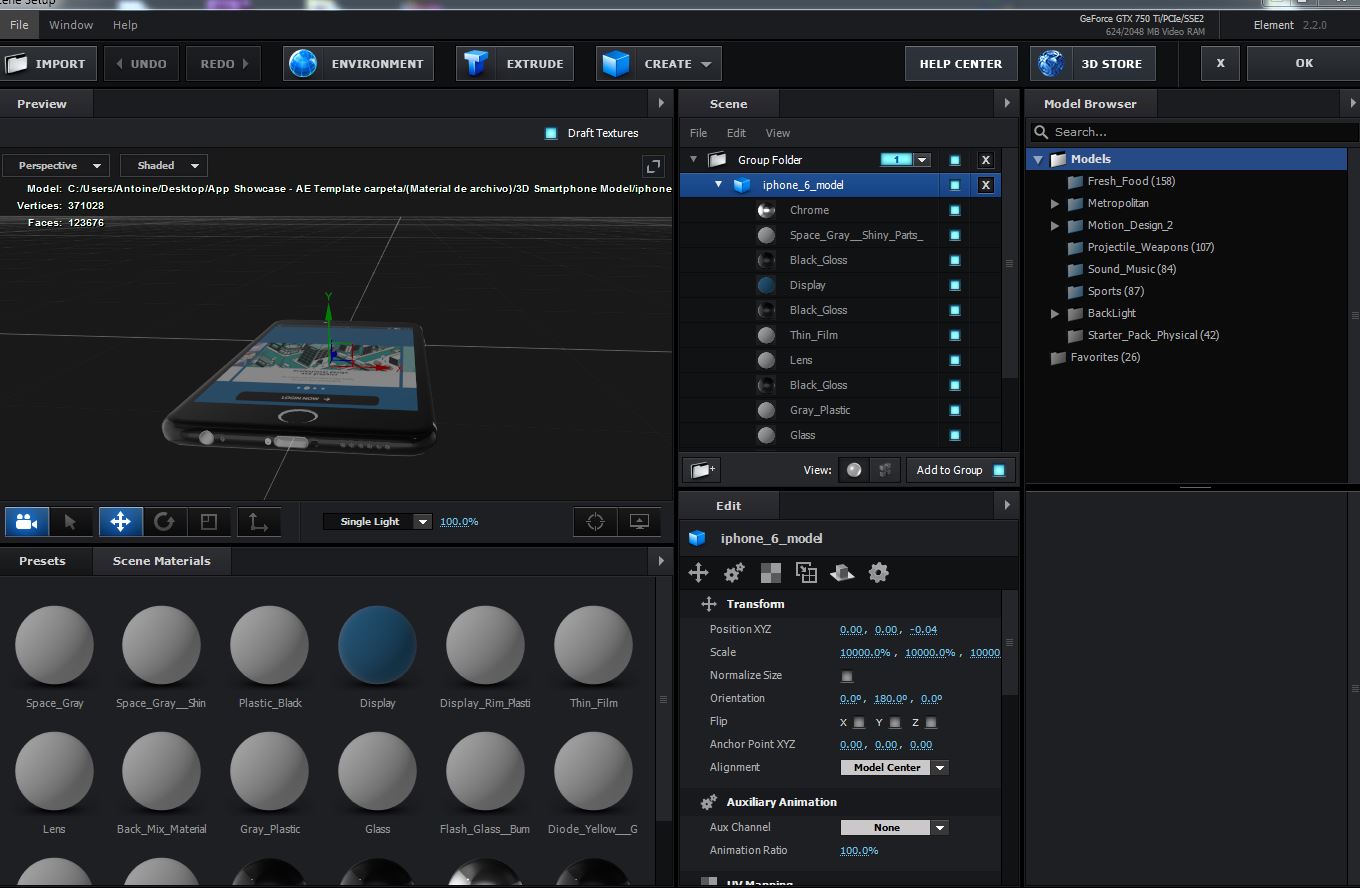The width and height of the screenshot is (1360, 888).
Task: Toggle visibility of Chrome material
Action: (955, 210)
